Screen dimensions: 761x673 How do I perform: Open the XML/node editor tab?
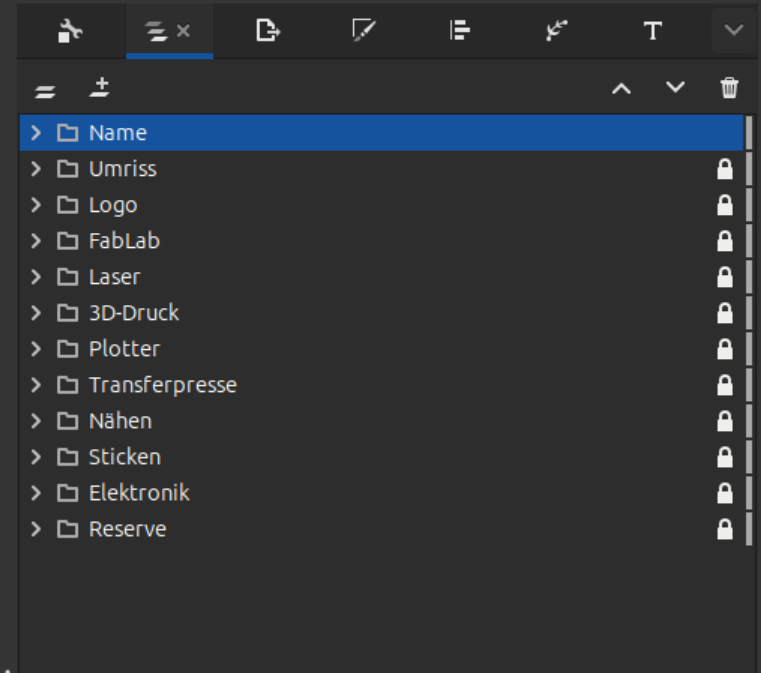point(556,31)
